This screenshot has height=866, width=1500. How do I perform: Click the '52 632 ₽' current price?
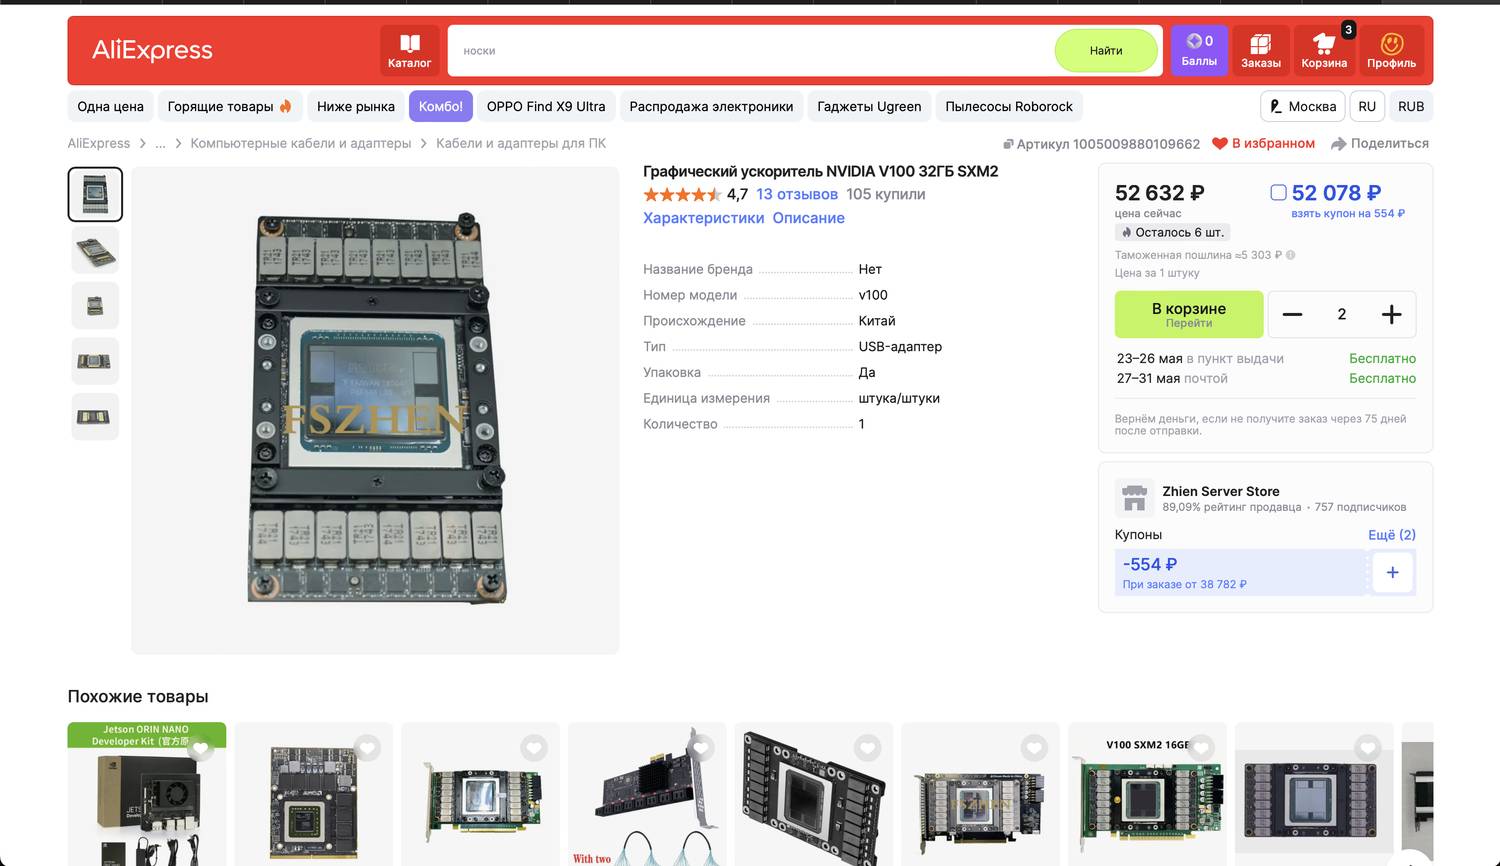coord(1159,193)
